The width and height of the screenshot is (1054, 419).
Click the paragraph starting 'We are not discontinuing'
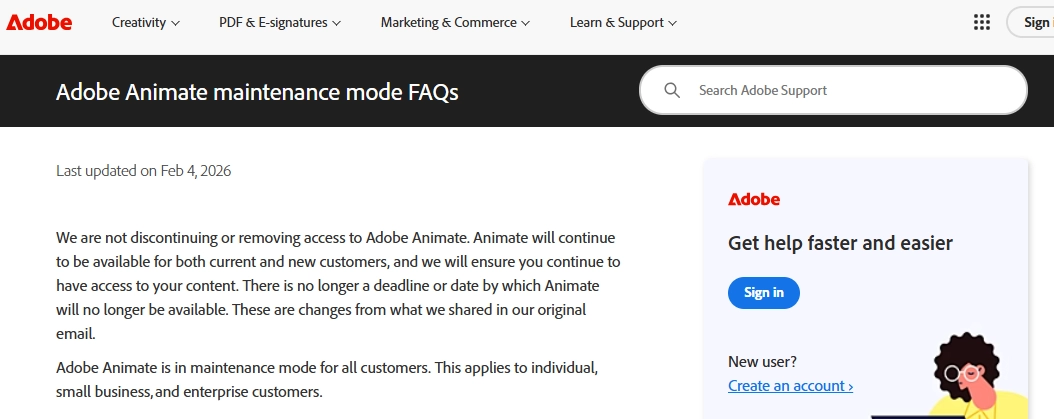pyautogui.click(x=338, y=285)
